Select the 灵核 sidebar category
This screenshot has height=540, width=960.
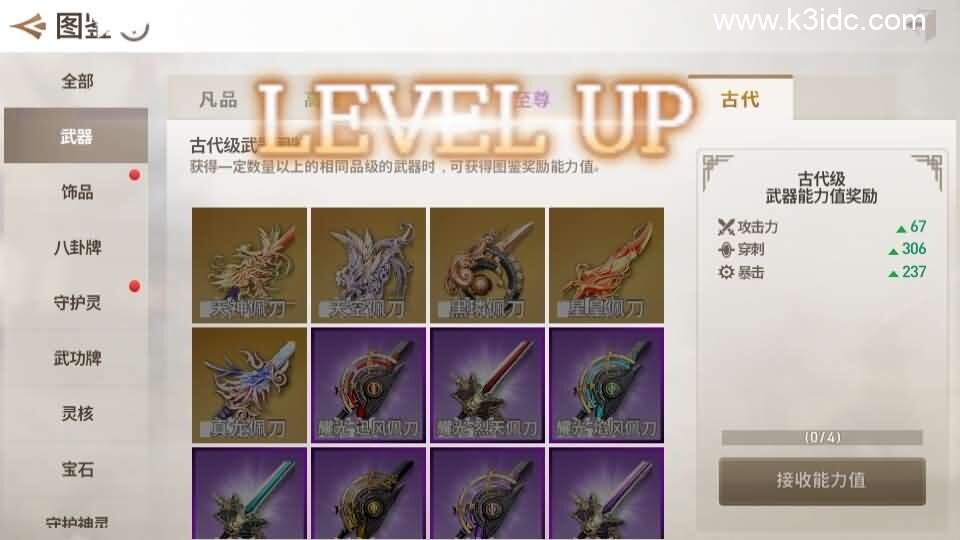tap(77, 414)
